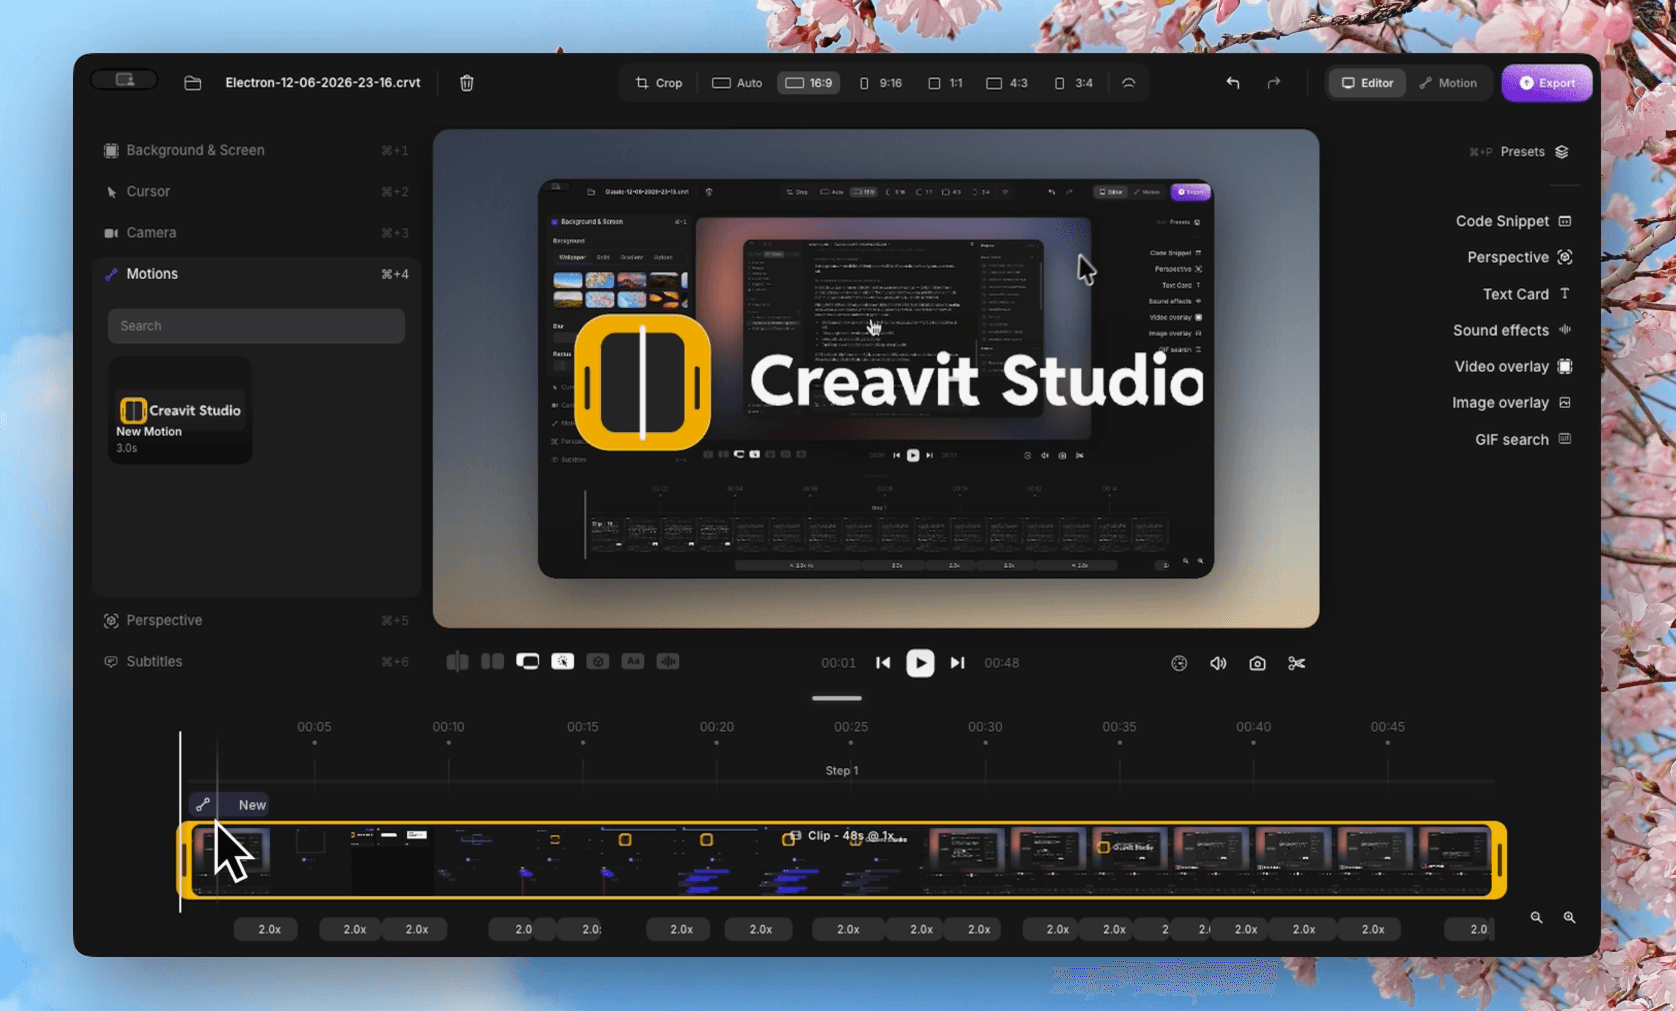The image size is (1676, 1011).
Task: Jump to 00:25 on timeline ruler
Action: pyautogui.click(x=851, y=727)
